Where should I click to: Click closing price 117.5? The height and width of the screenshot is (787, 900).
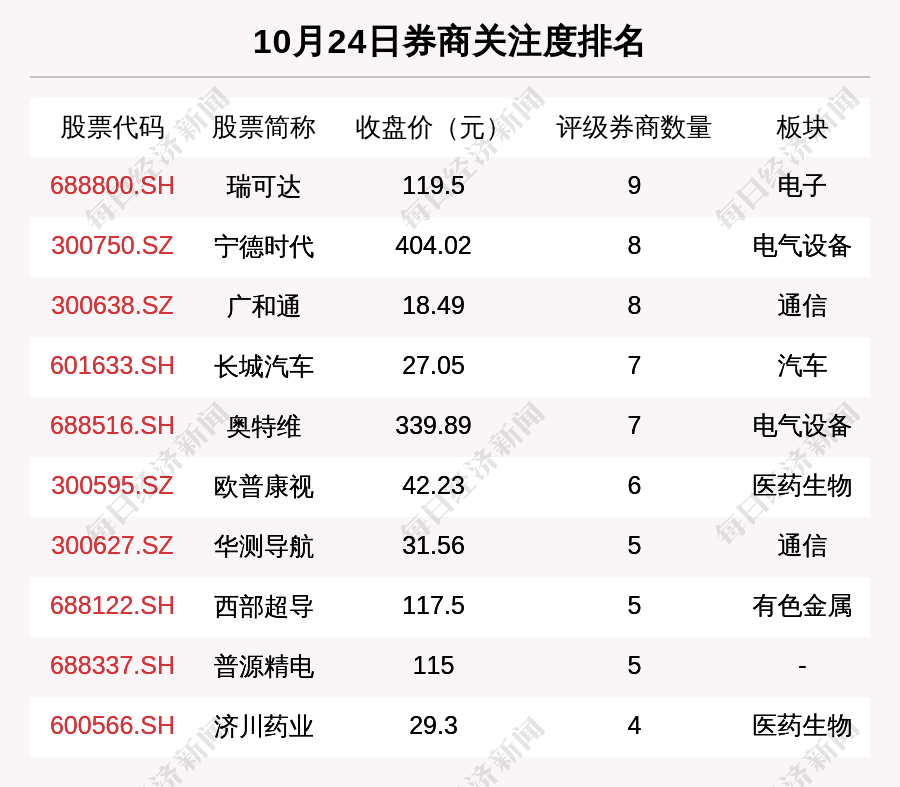(x=433, y=606)
